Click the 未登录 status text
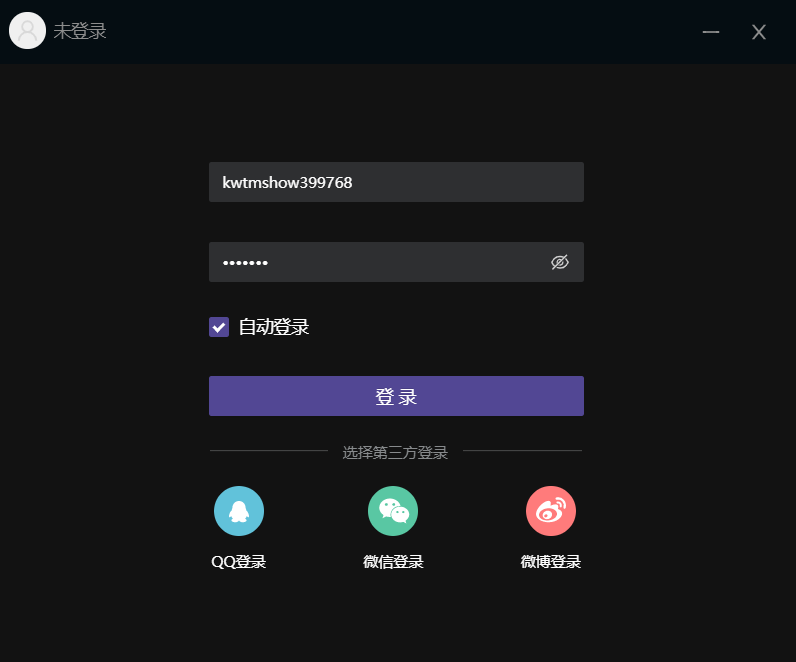 click(80, 31)
